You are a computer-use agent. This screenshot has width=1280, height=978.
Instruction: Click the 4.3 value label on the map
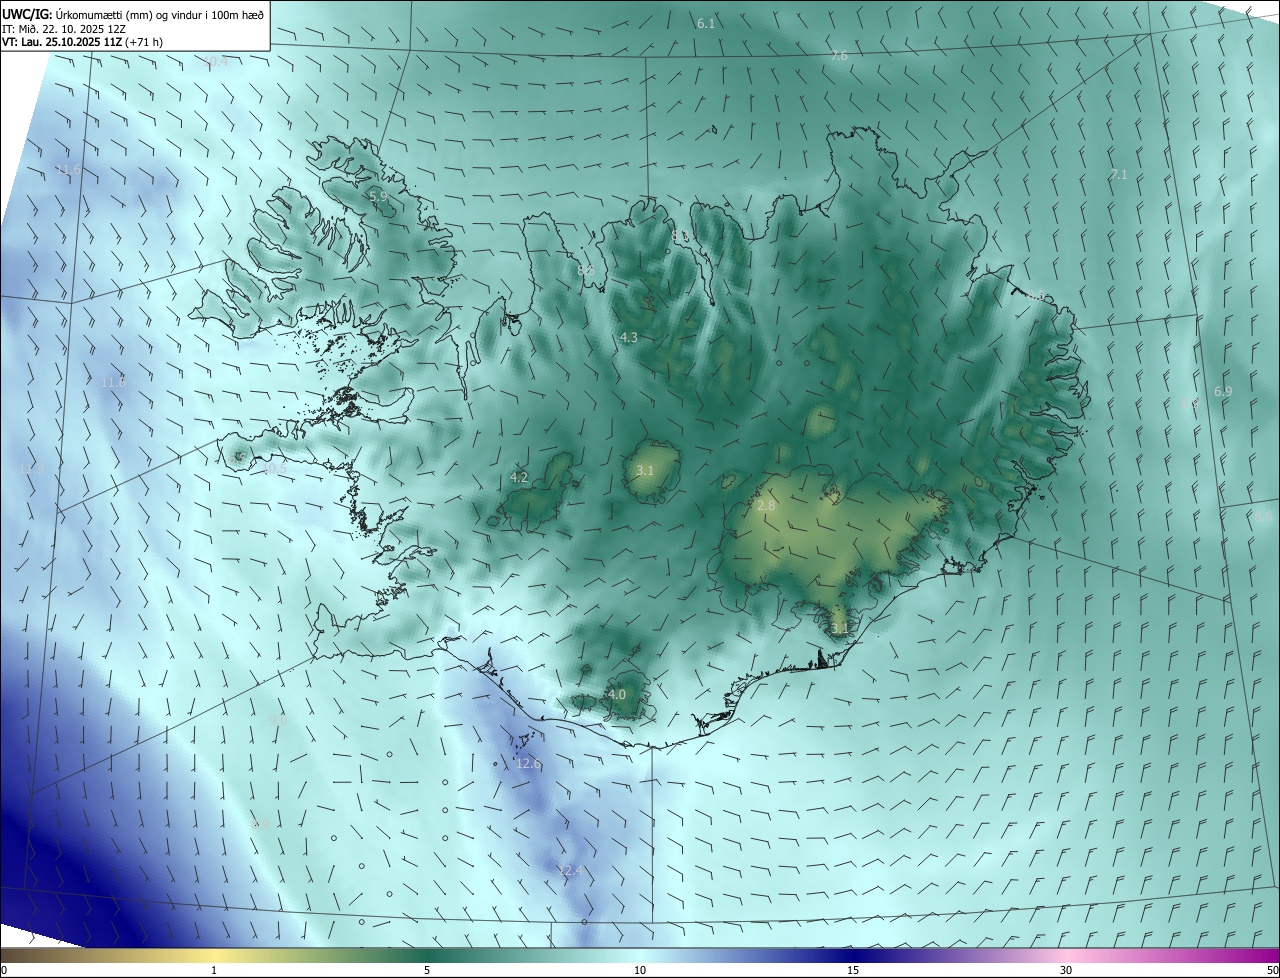point(628,338)
